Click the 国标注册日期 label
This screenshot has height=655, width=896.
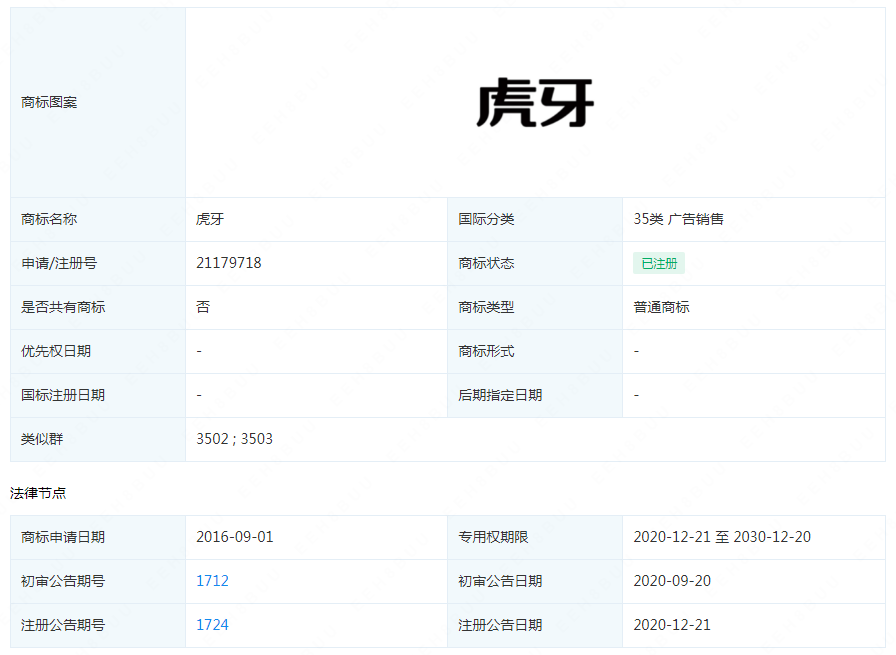pos(63,395)
